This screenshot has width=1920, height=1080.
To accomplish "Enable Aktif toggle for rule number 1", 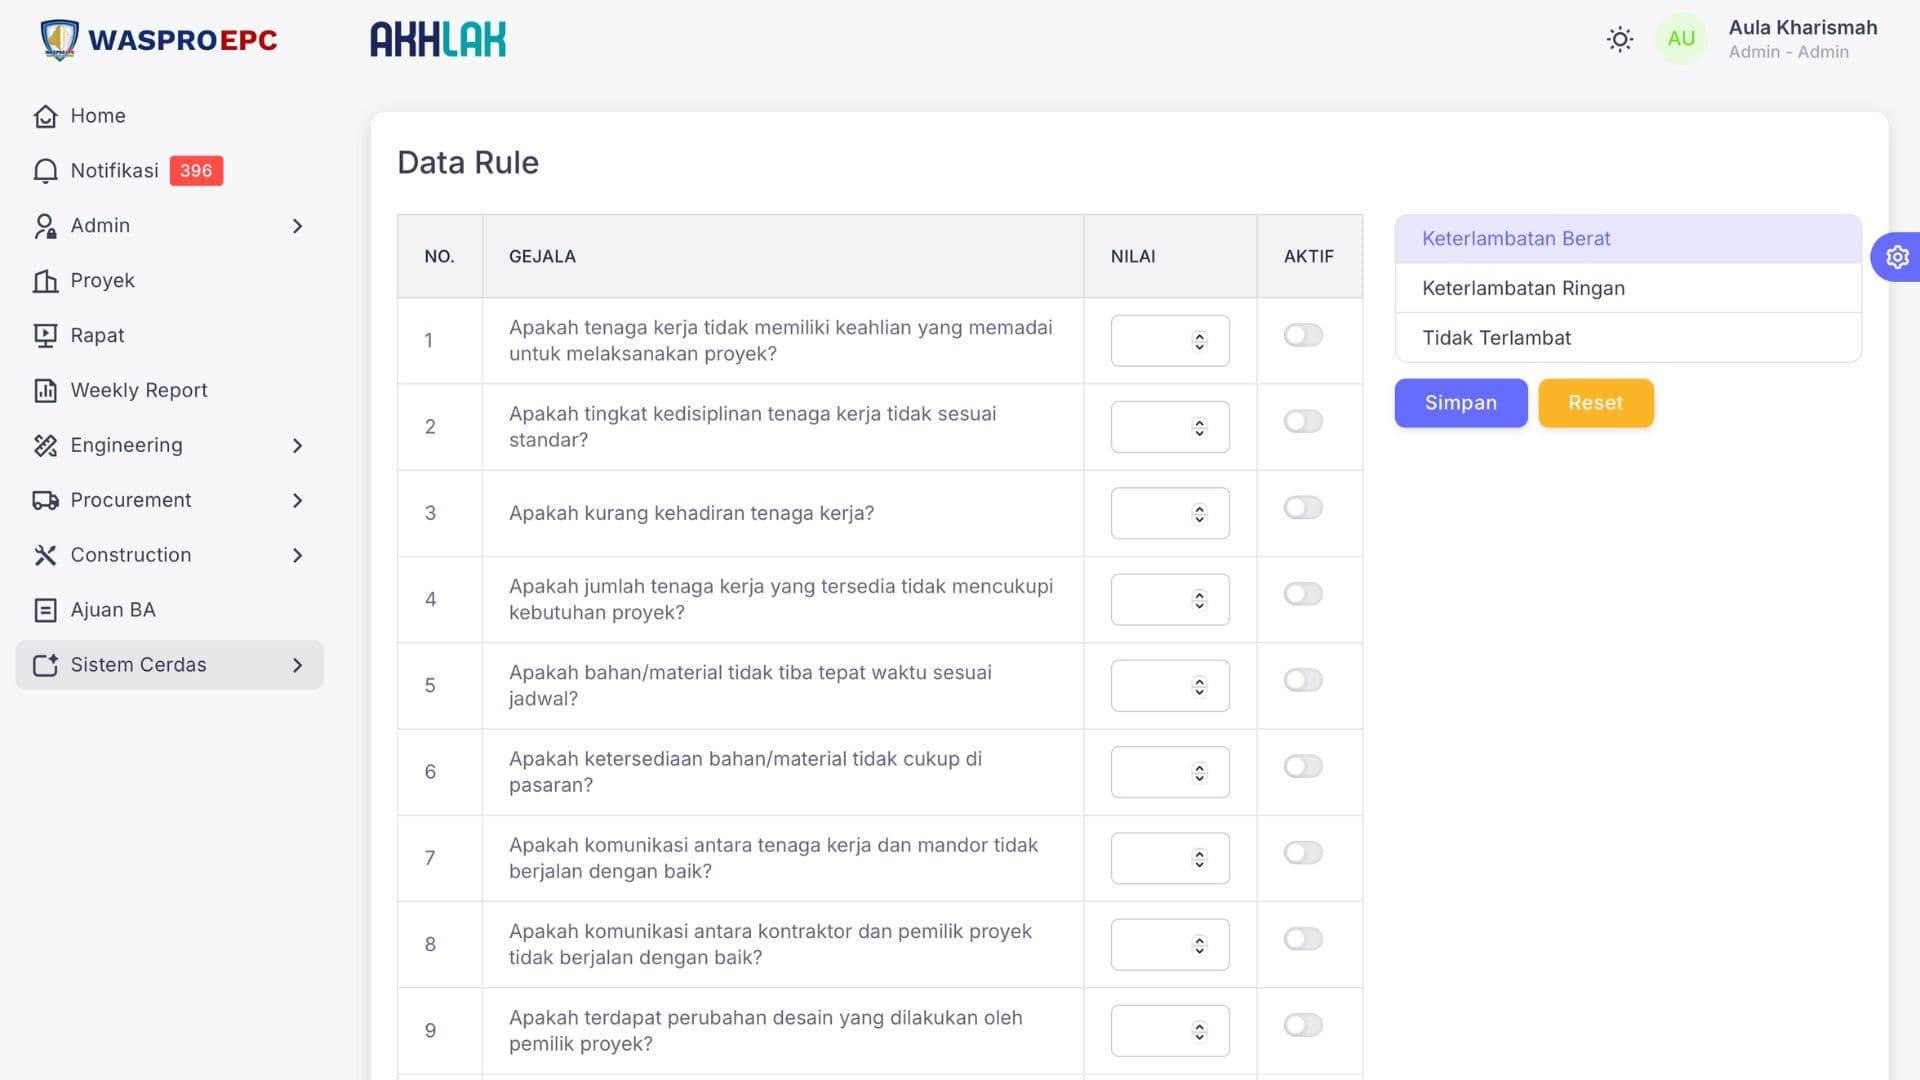I will click(1303, 335).
